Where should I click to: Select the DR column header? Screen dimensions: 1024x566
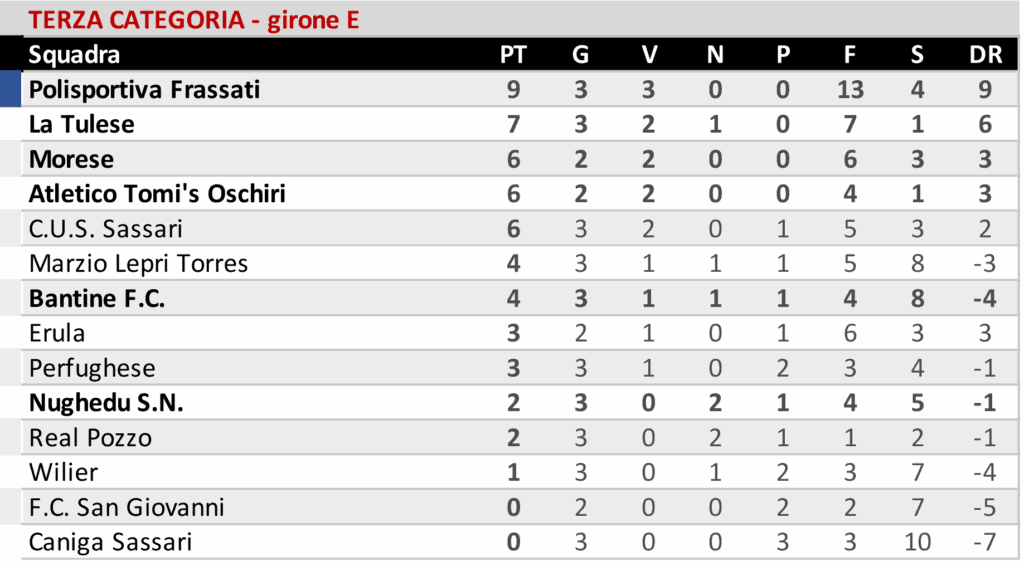click(985, 55)
